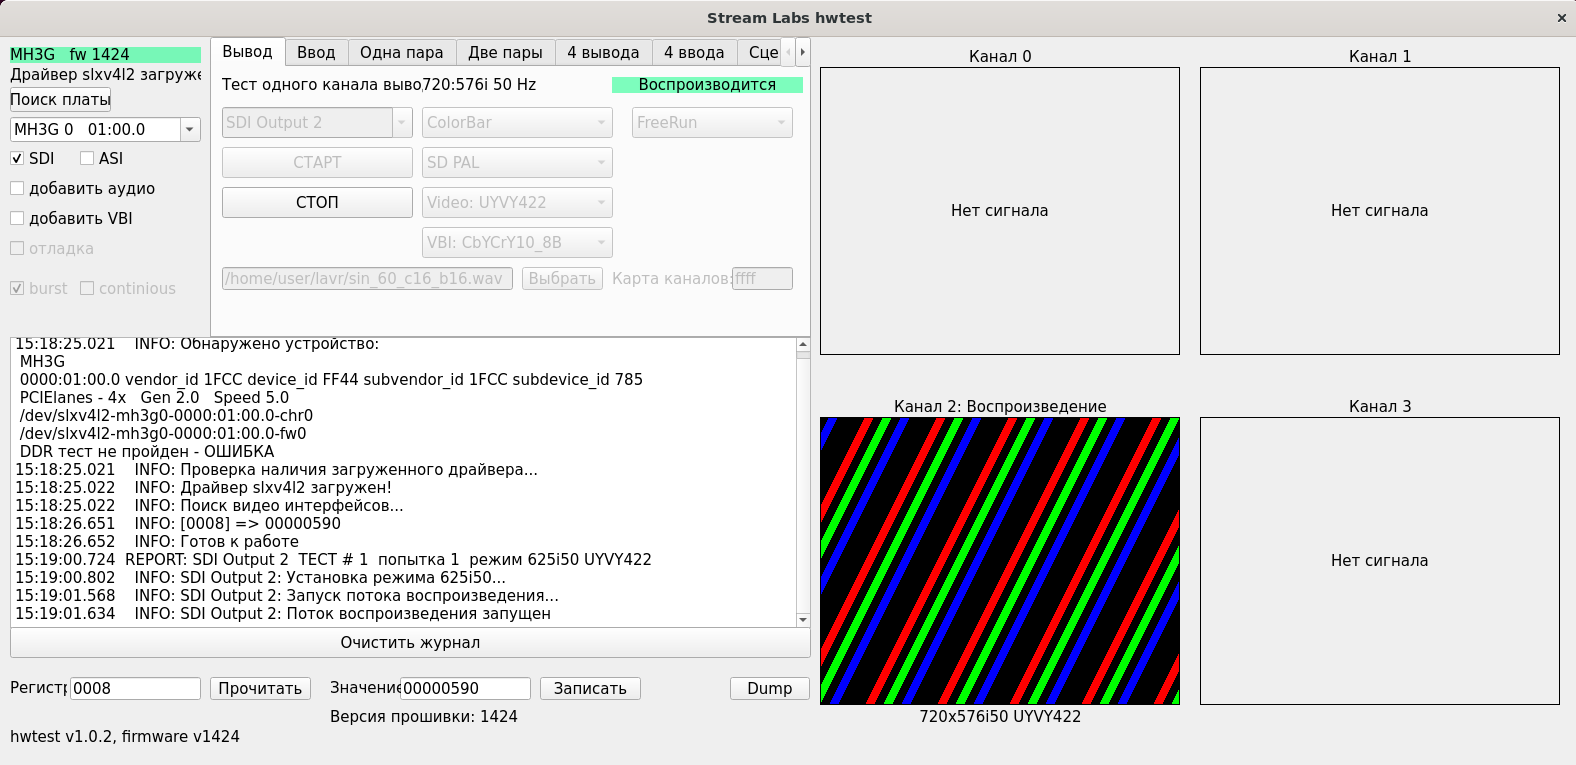Open the ColorBar pattern dropdown
1576x765 pixels.
(517, 122)
